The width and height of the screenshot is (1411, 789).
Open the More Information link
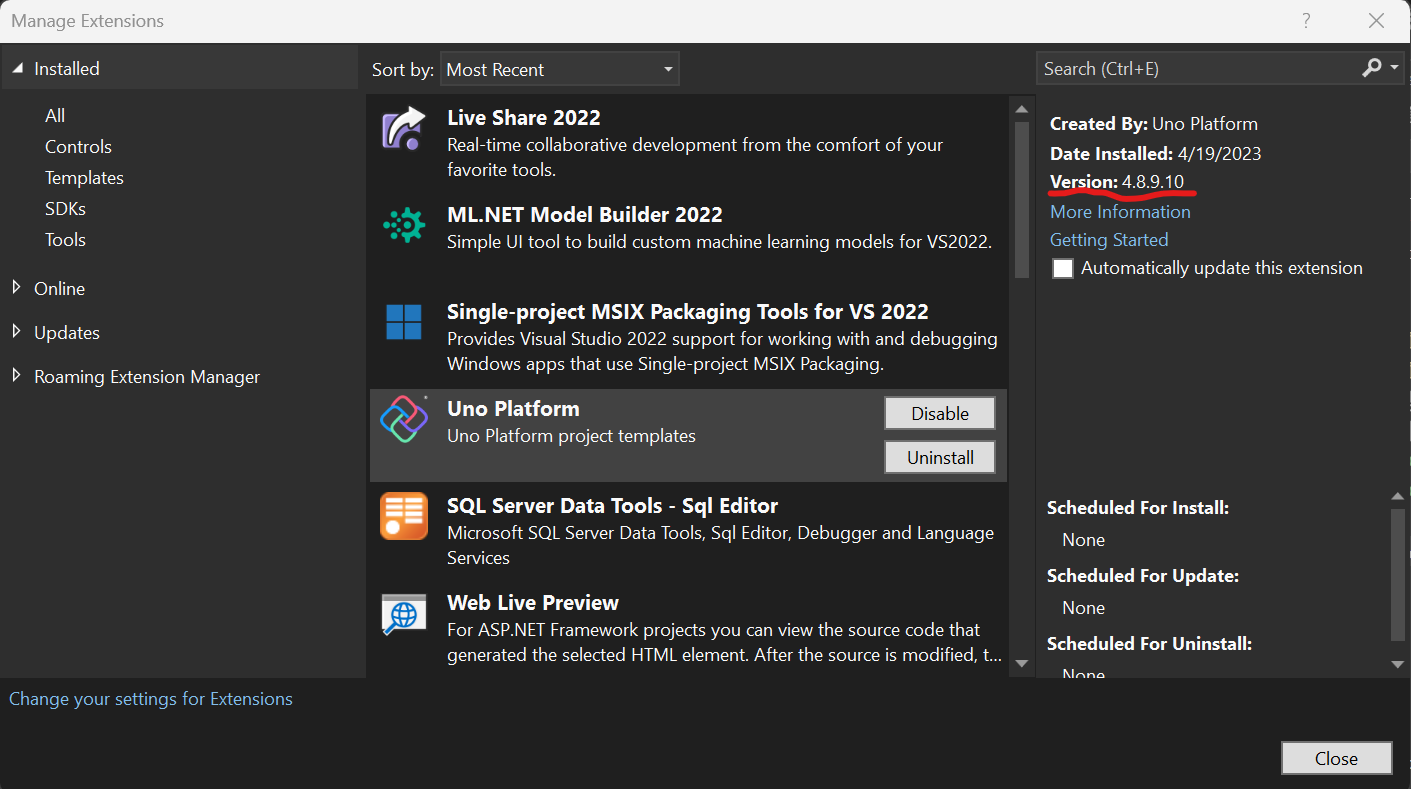tap(1120, 212)
